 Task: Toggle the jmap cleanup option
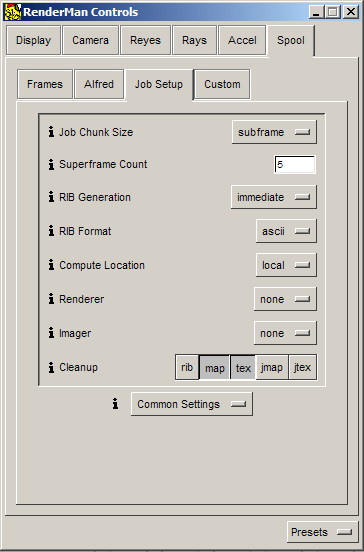point(272,367)
